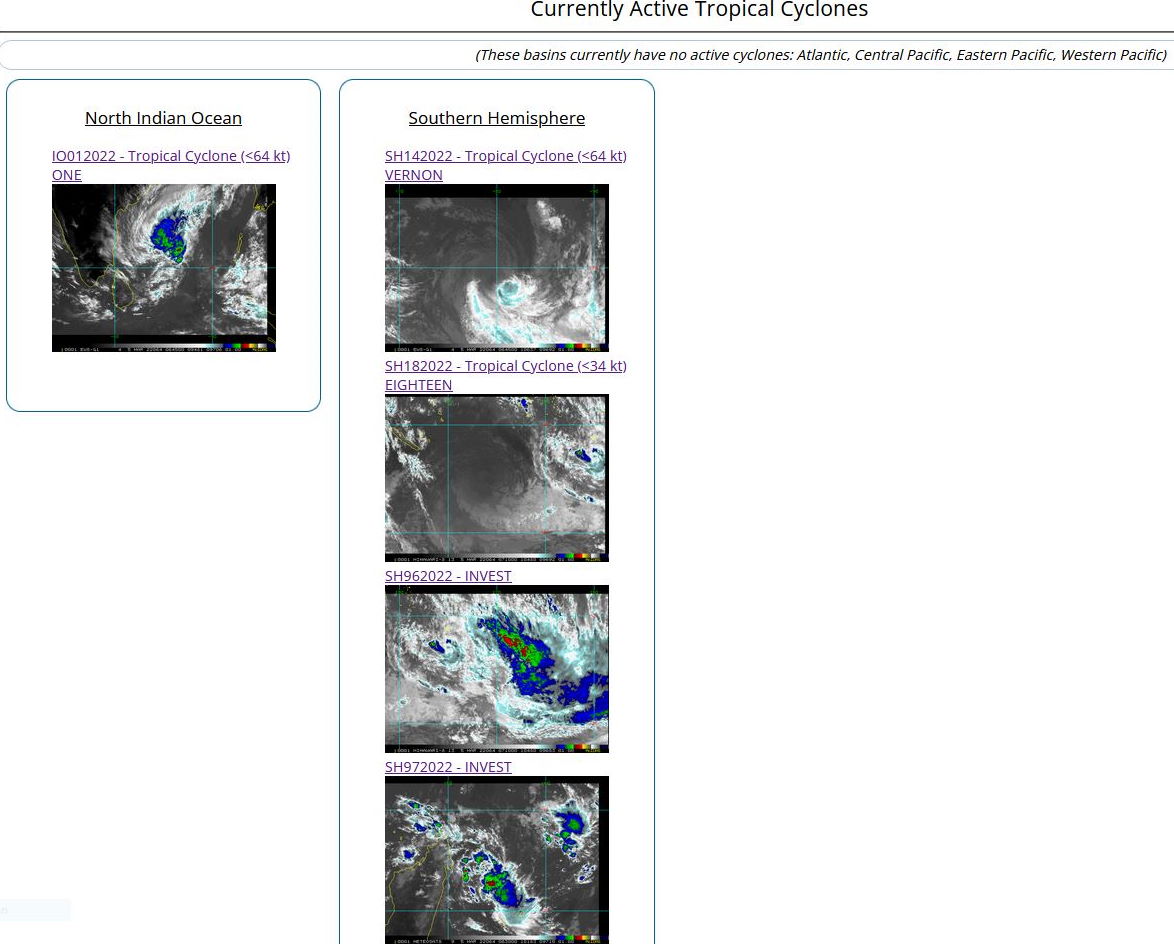View the SH962022 INVEST satellite thumbnail
This screenshot has width=1174, height=944.
pyautogui.click(x=496, y=668)
